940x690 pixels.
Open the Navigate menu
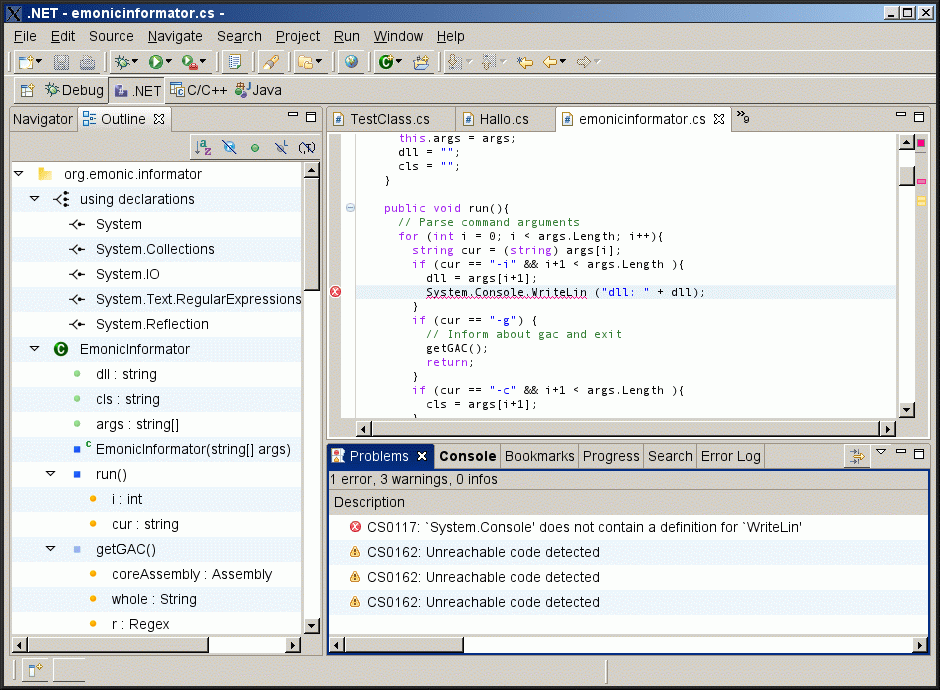coord(175,36)
